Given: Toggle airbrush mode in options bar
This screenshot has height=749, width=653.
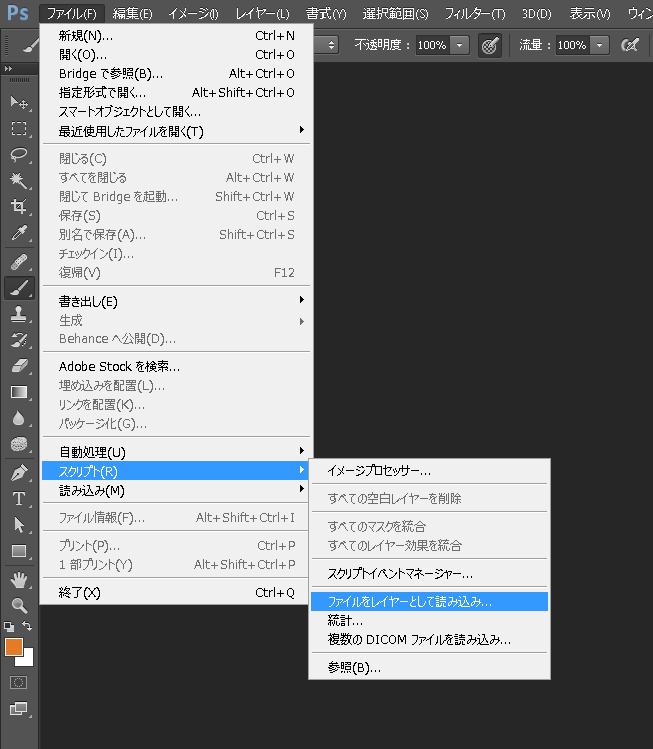Looking at the screenshot, I should pos(630,45).
